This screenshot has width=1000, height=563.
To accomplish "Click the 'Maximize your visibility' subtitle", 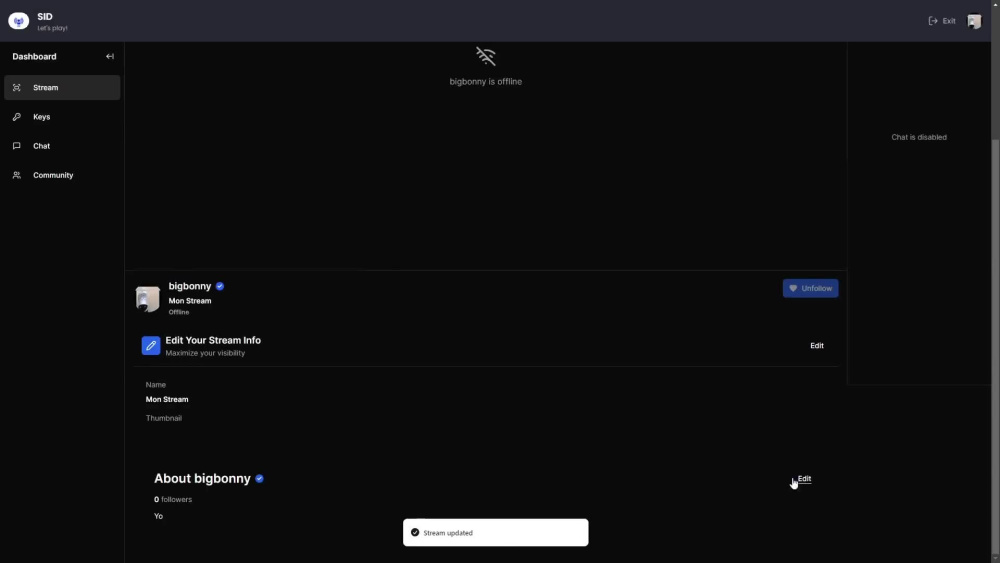I will (x=205, y=353).
